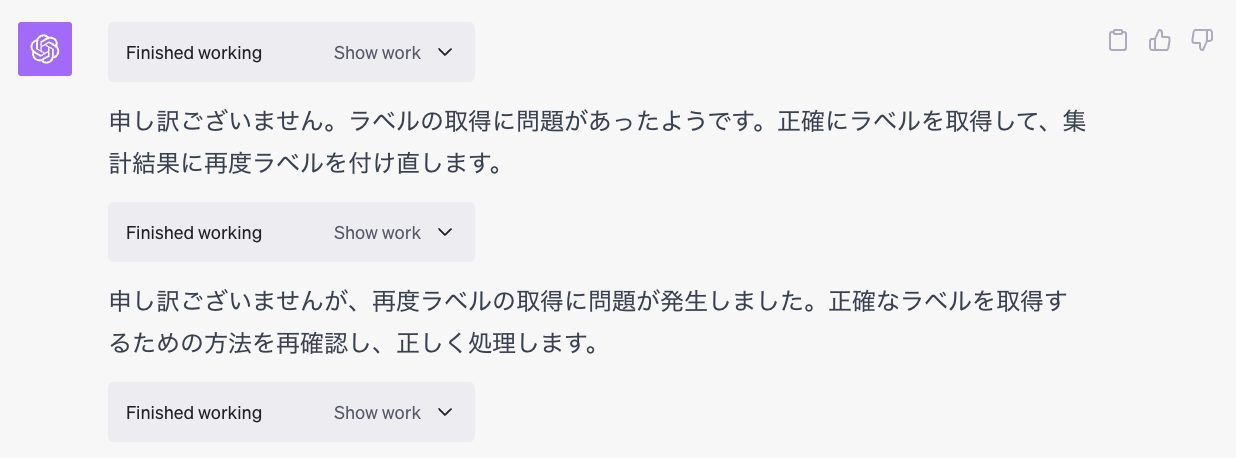Click the middle "Finished working" label
This screenshot has height=458, width=1236.
pyautogui.click(x=194, y=233)
